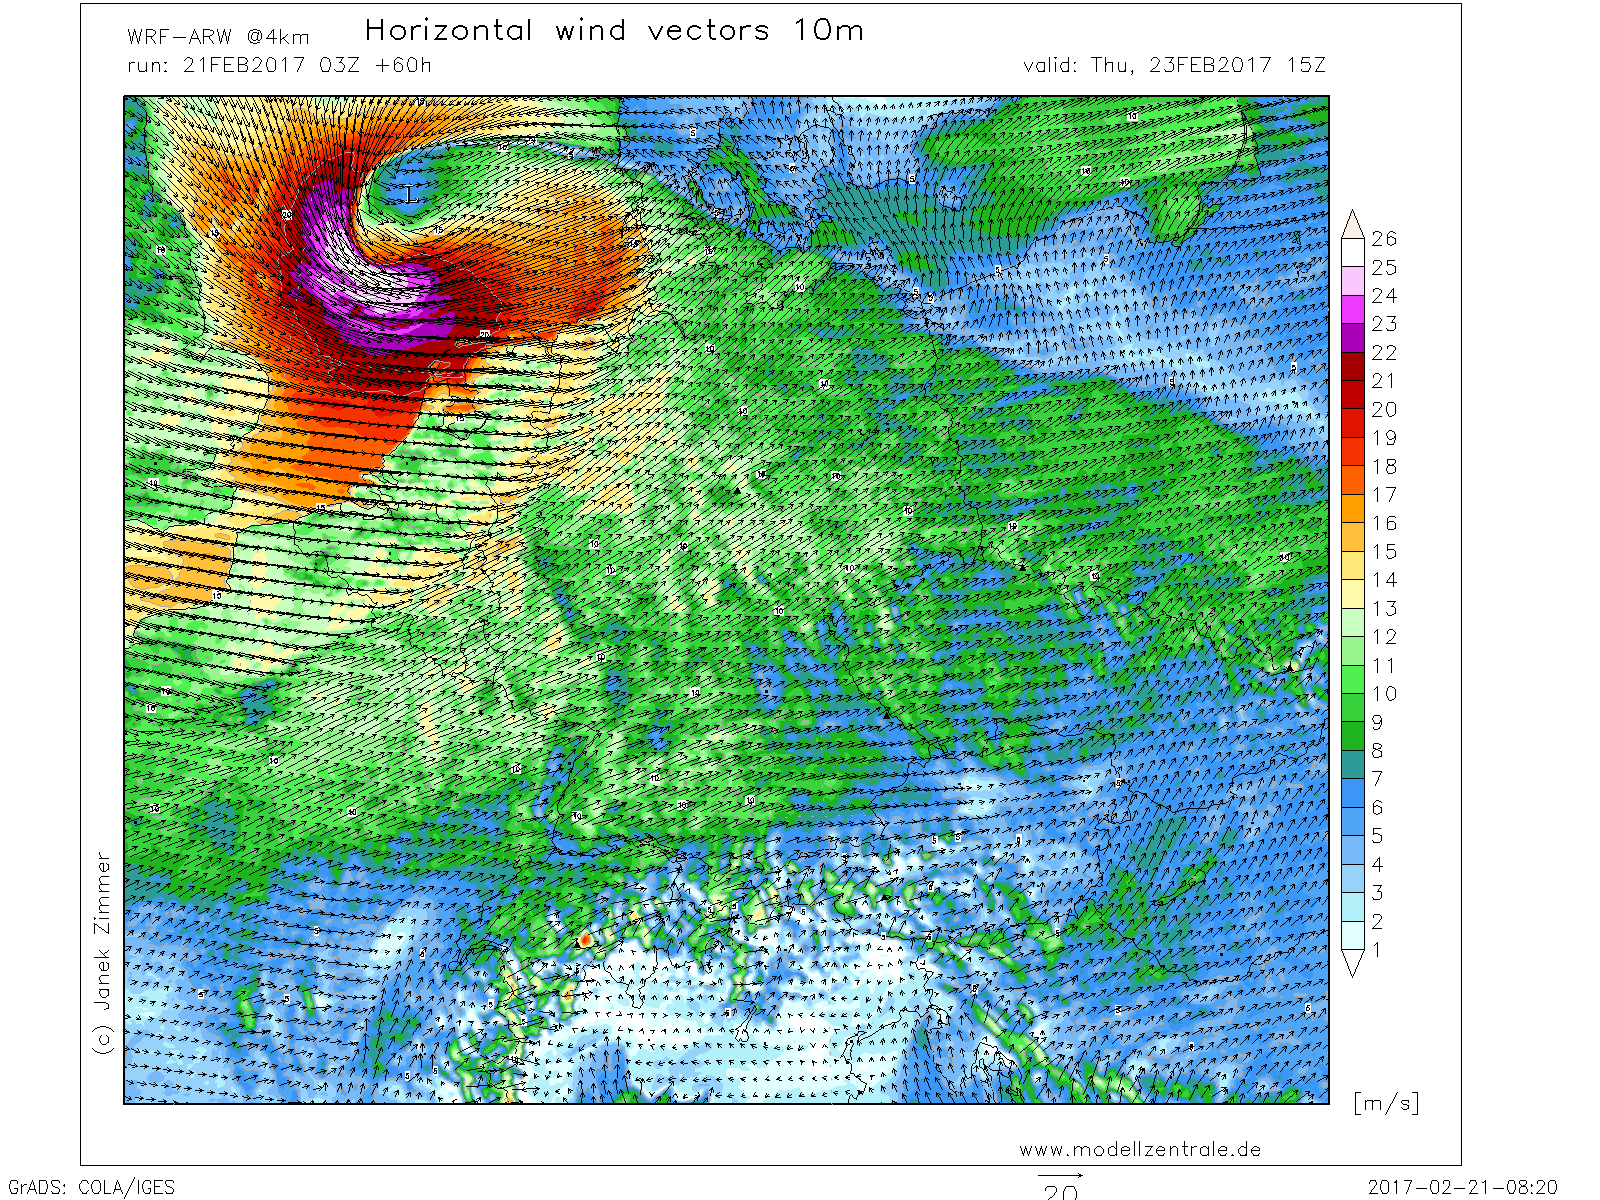Click legend value 6
The height and width of the screenshot is (1200, 1600).
[1377, 807]
